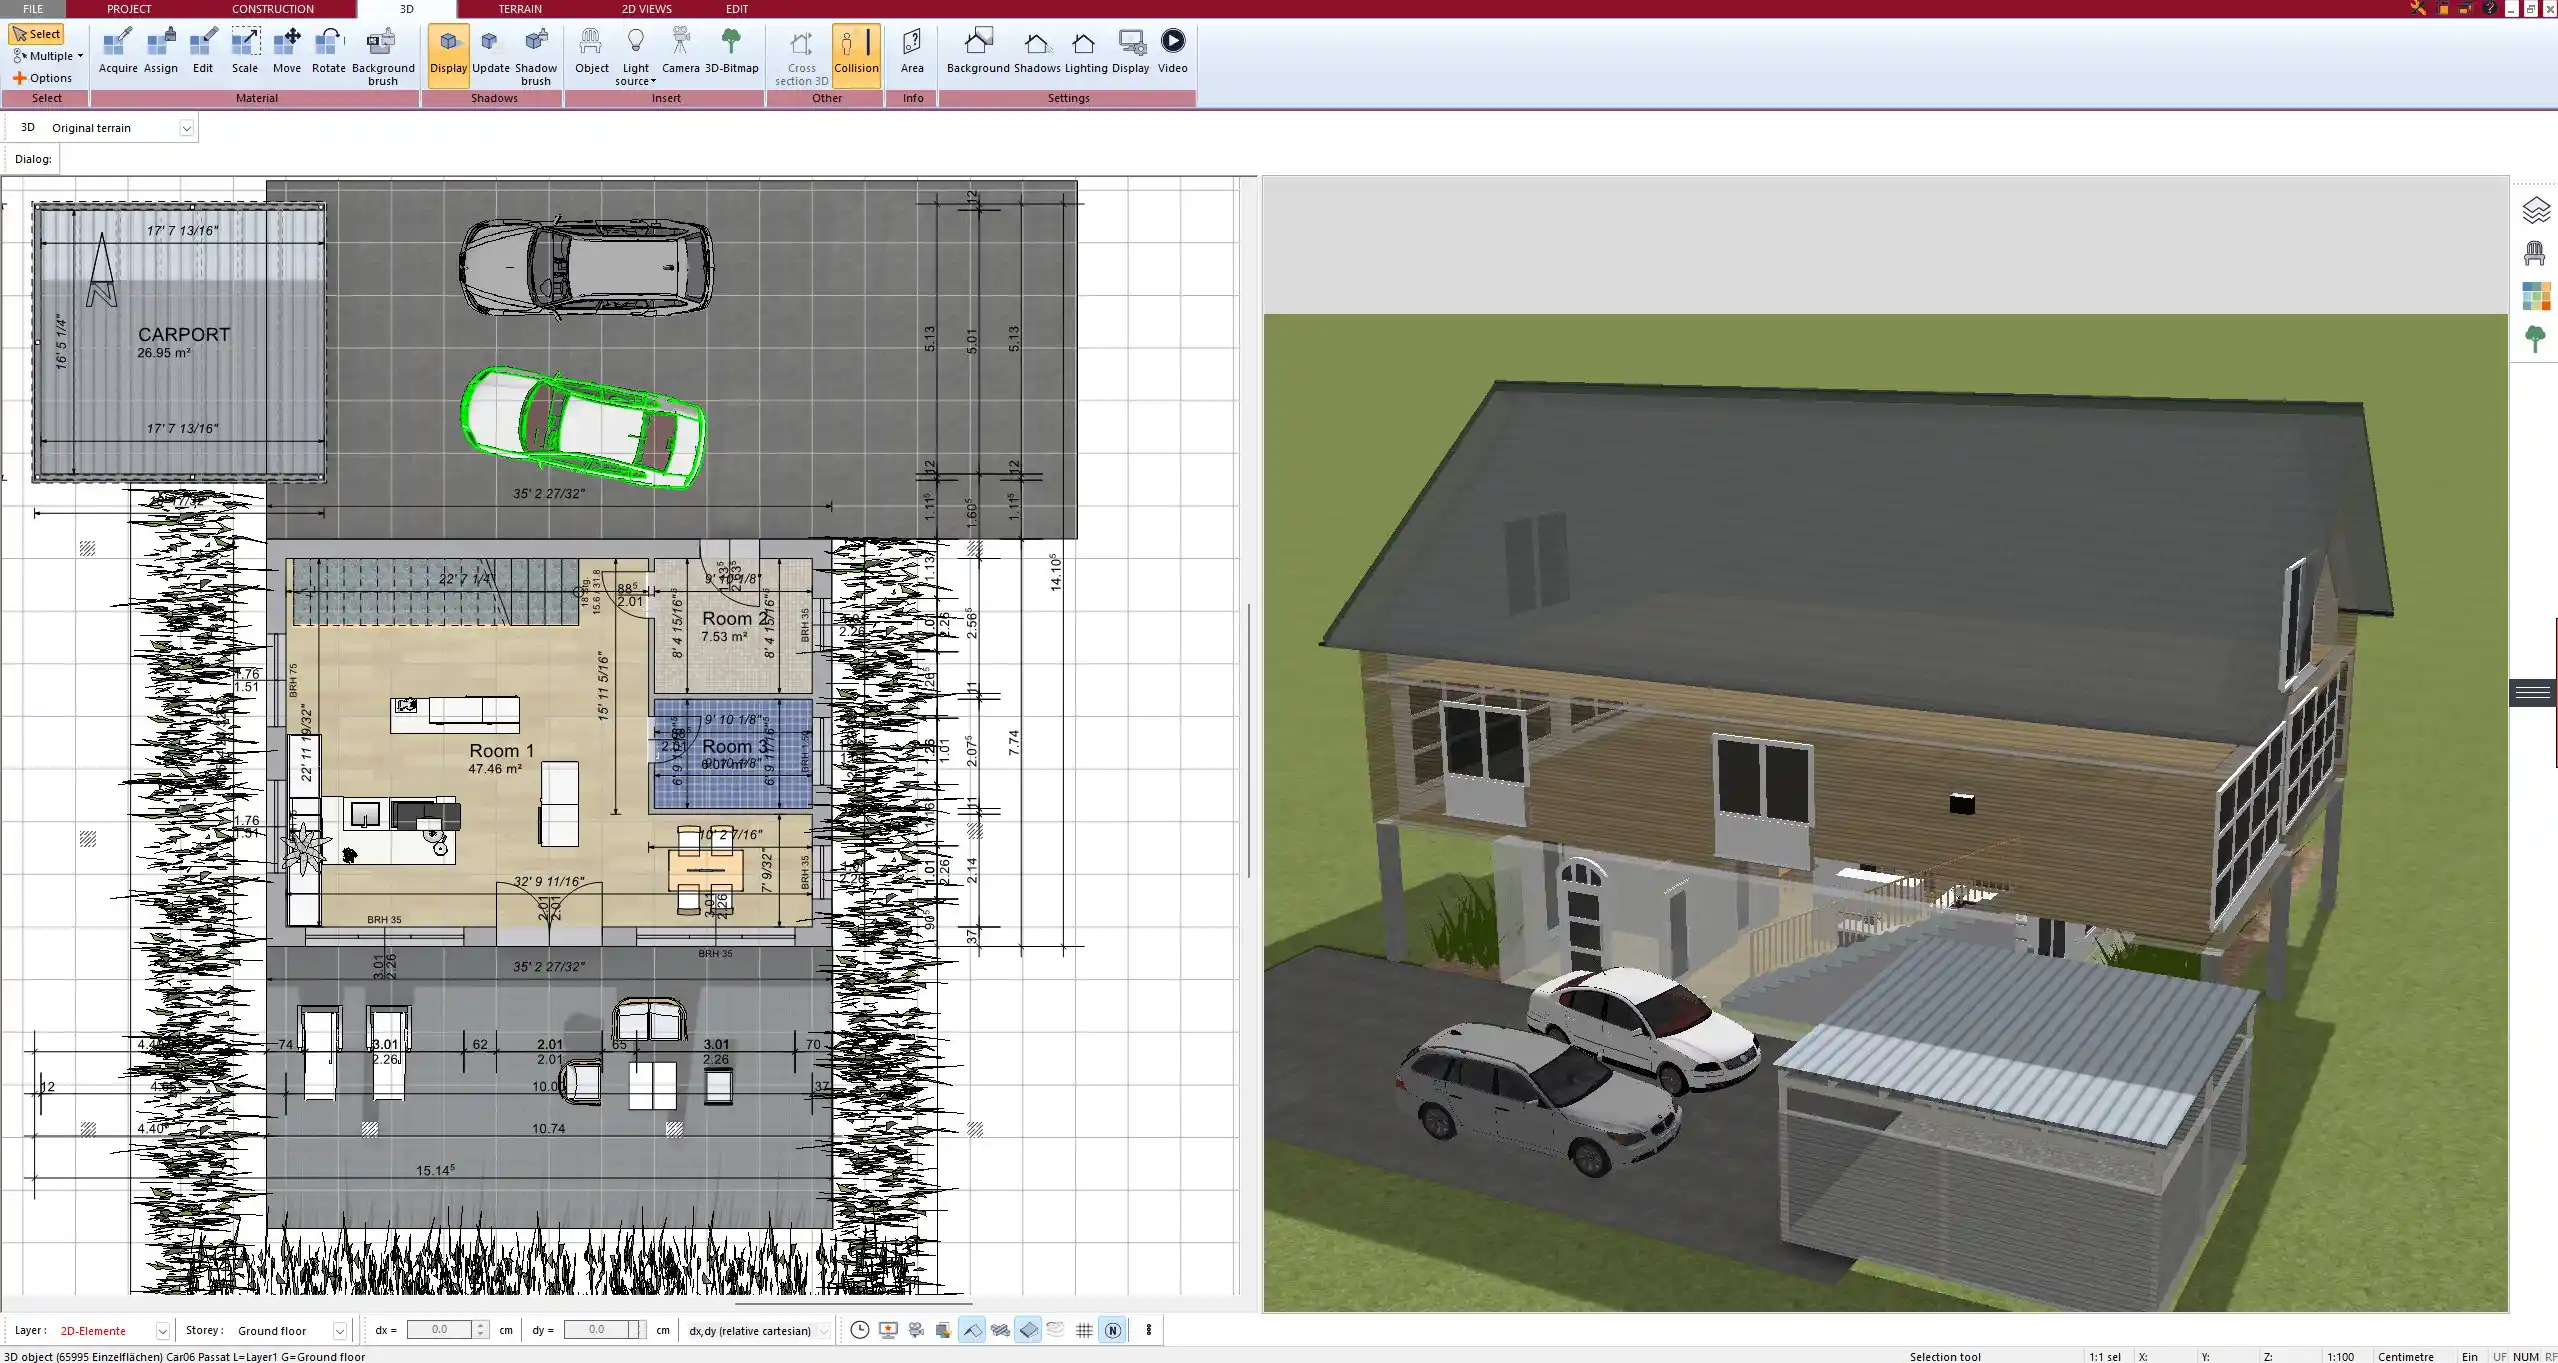Open the Layer 2D-Elemente dropdown
The height and width of the screenshot is (1363, 2558).
(161, 1331)
